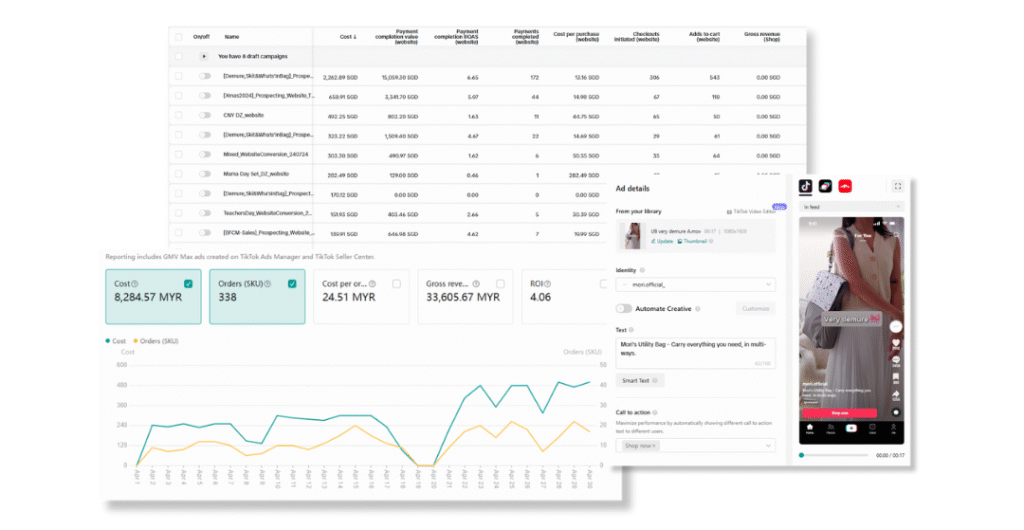Image resolution: width=1024 pixels, height=530 pixels.
Task: Click the Smart Text button
Action: [640, 381]
